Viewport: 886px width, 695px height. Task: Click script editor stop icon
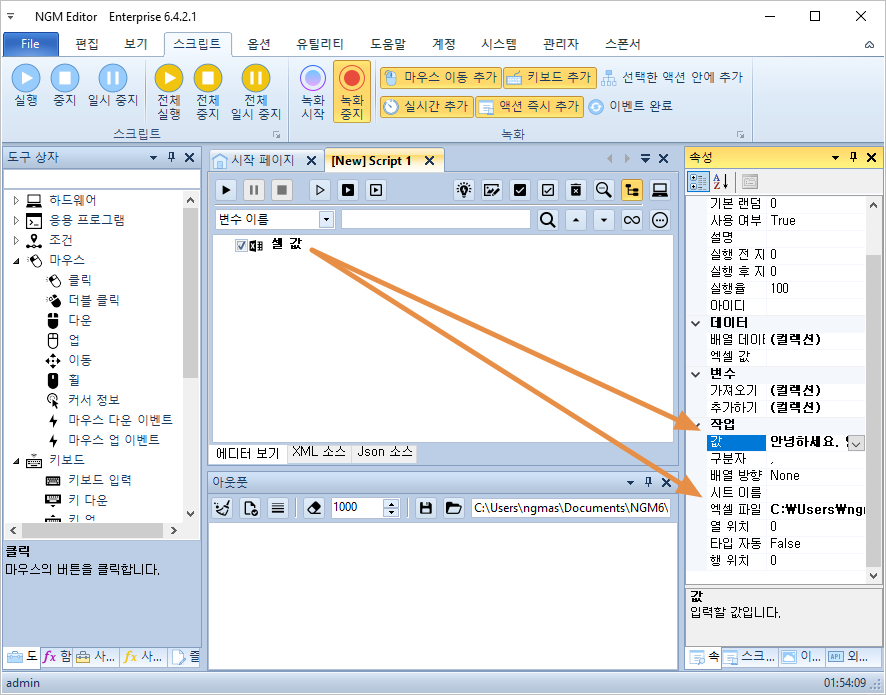click(281, 190)
